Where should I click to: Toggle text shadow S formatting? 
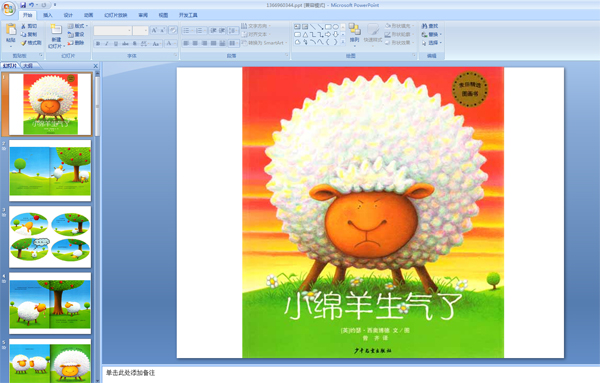tap(135, 44)
